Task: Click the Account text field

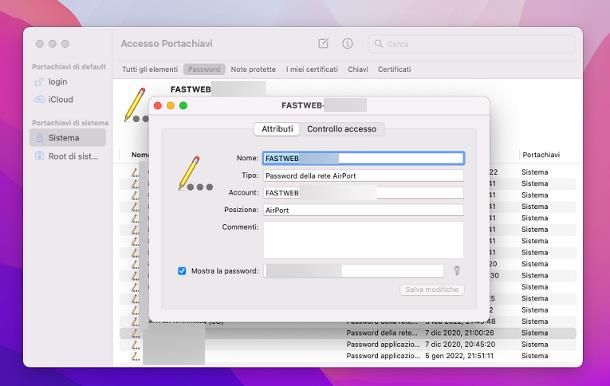Action: click(363, 193)
